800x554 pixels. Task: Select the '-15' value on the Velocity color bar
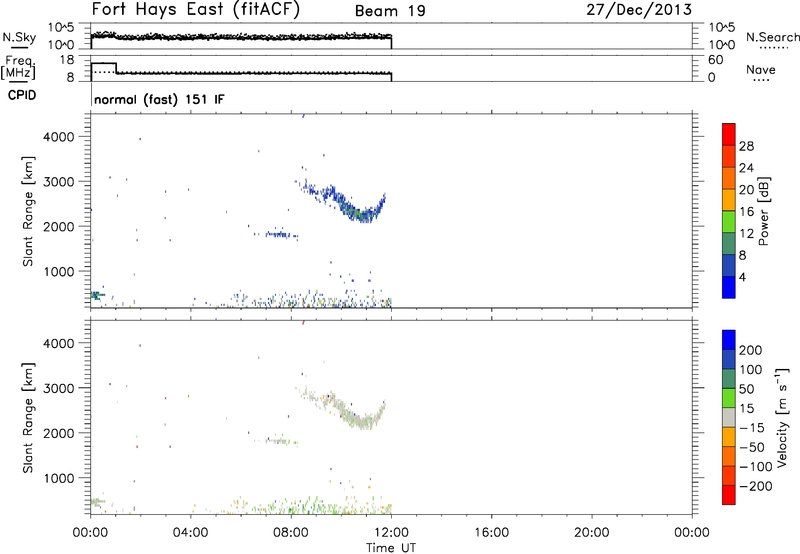[752, 428]
